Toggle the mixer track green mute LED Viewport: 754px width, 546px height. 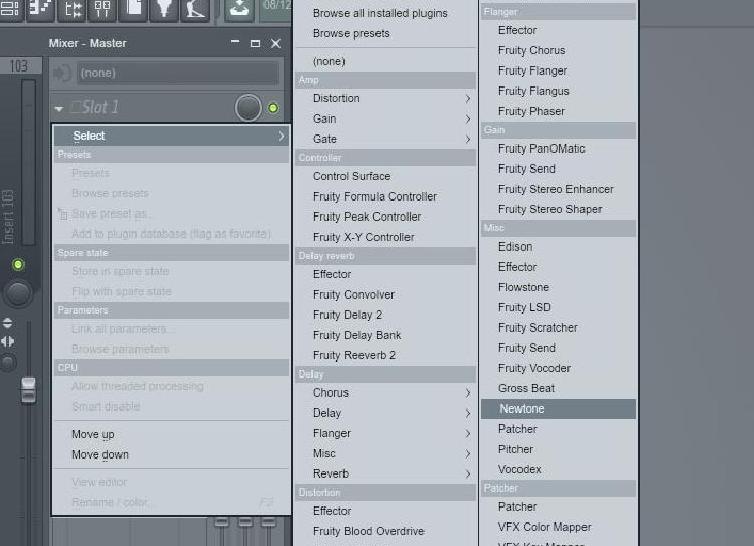coord(17,265)
